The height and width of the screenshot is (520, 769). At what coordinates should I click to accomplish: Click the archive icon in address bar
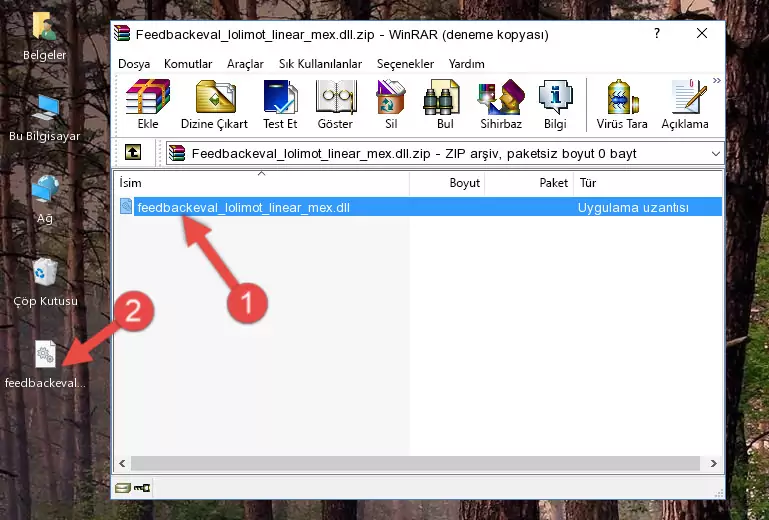click(177, 154)
